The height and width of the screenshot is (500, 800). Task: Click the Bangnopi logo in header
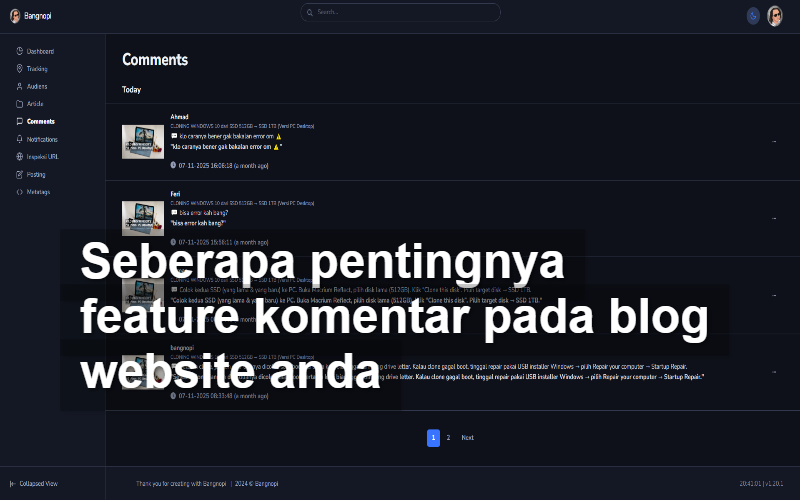[x=33, y=16]
